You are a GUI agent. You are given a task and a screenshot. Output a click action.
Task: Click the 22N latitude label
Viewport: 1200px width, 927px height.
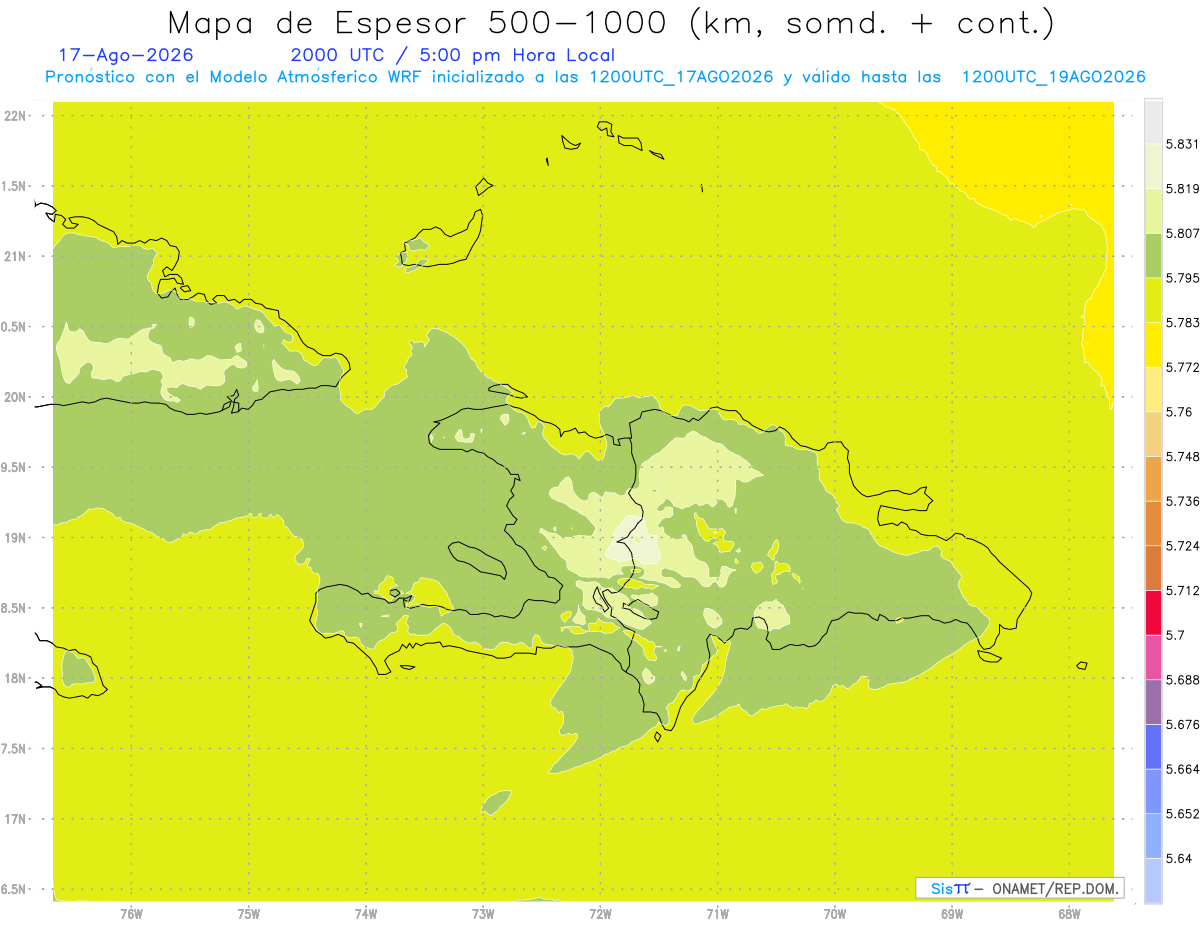click(15, 115)
